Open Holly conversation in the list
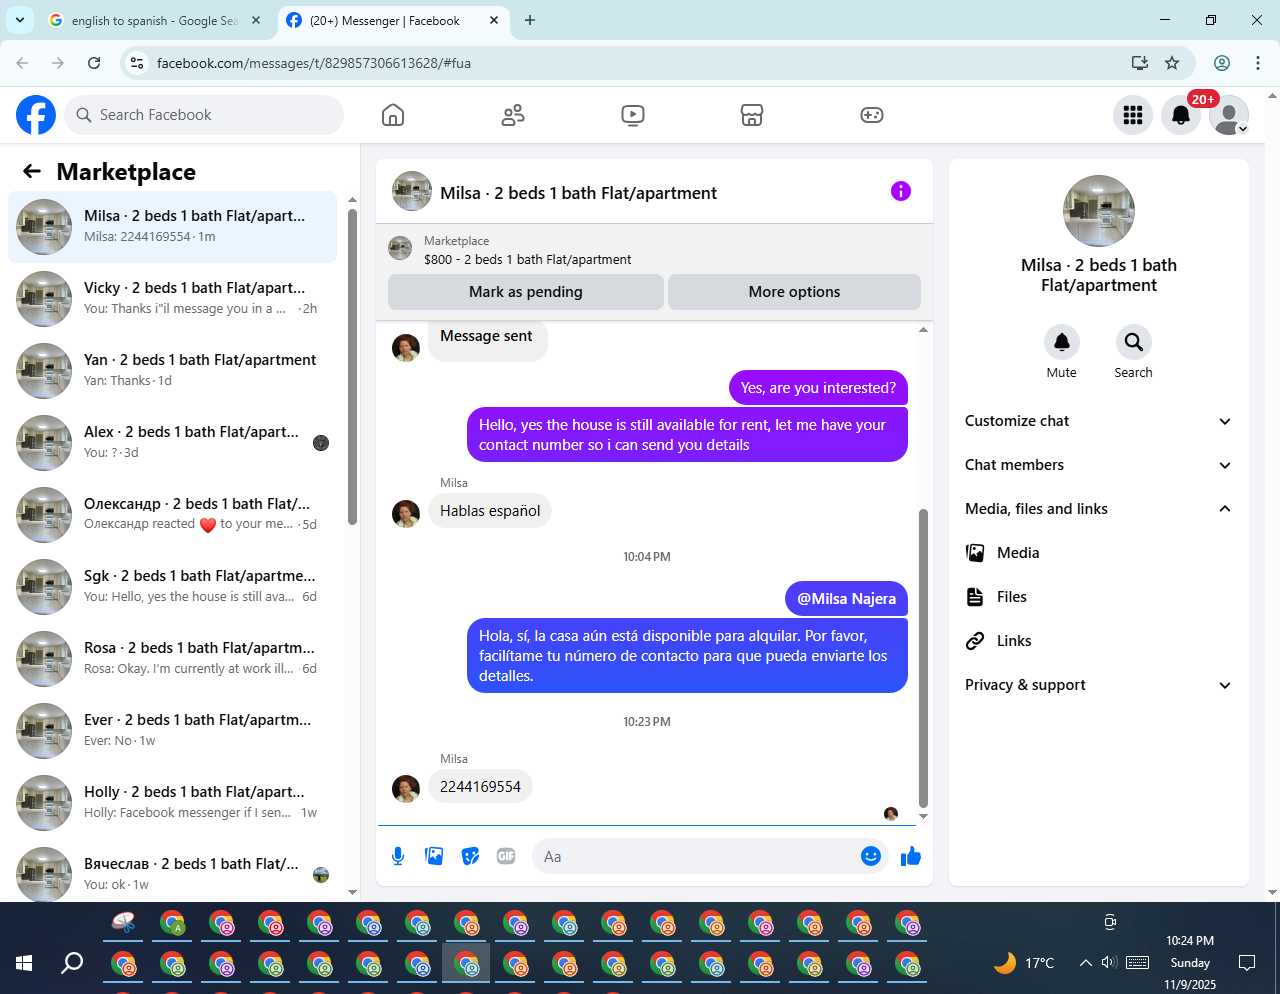 (x=173, y=803)
